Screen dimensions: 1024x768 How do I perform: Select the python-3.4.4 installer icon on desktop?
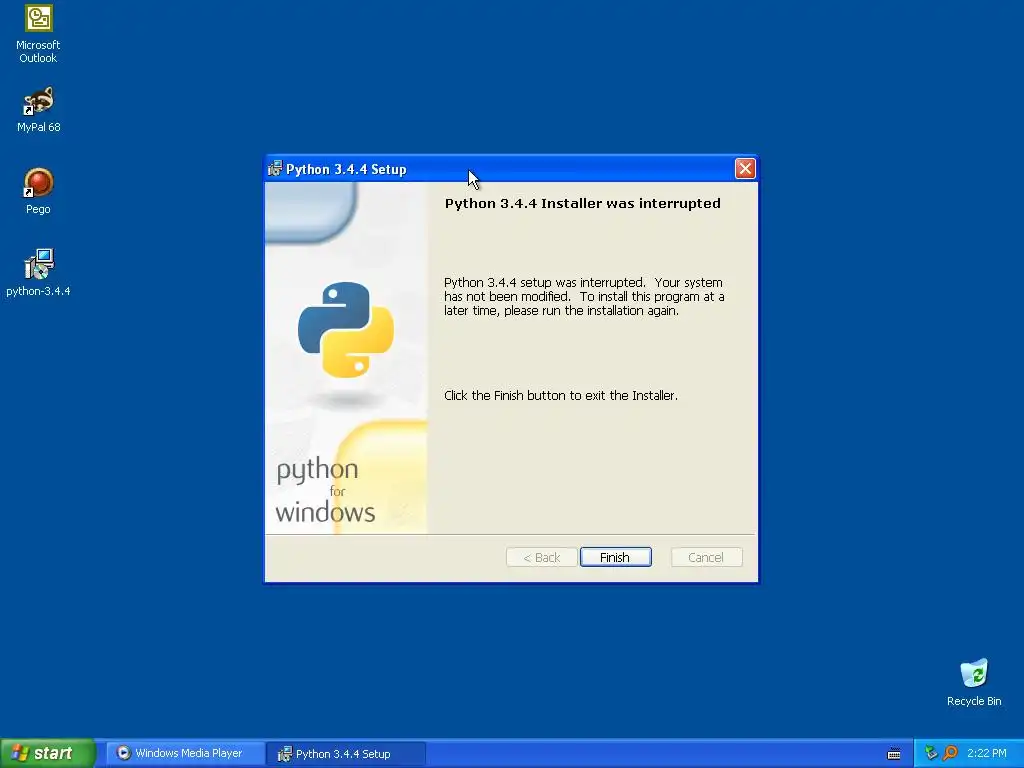pos(38,273)
